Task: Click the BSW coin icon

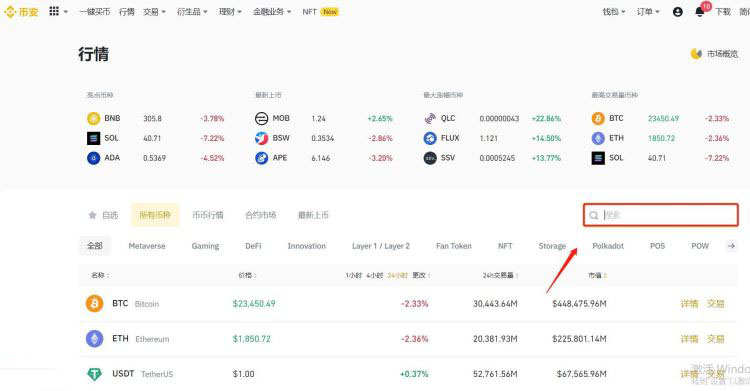Action: 261,138
